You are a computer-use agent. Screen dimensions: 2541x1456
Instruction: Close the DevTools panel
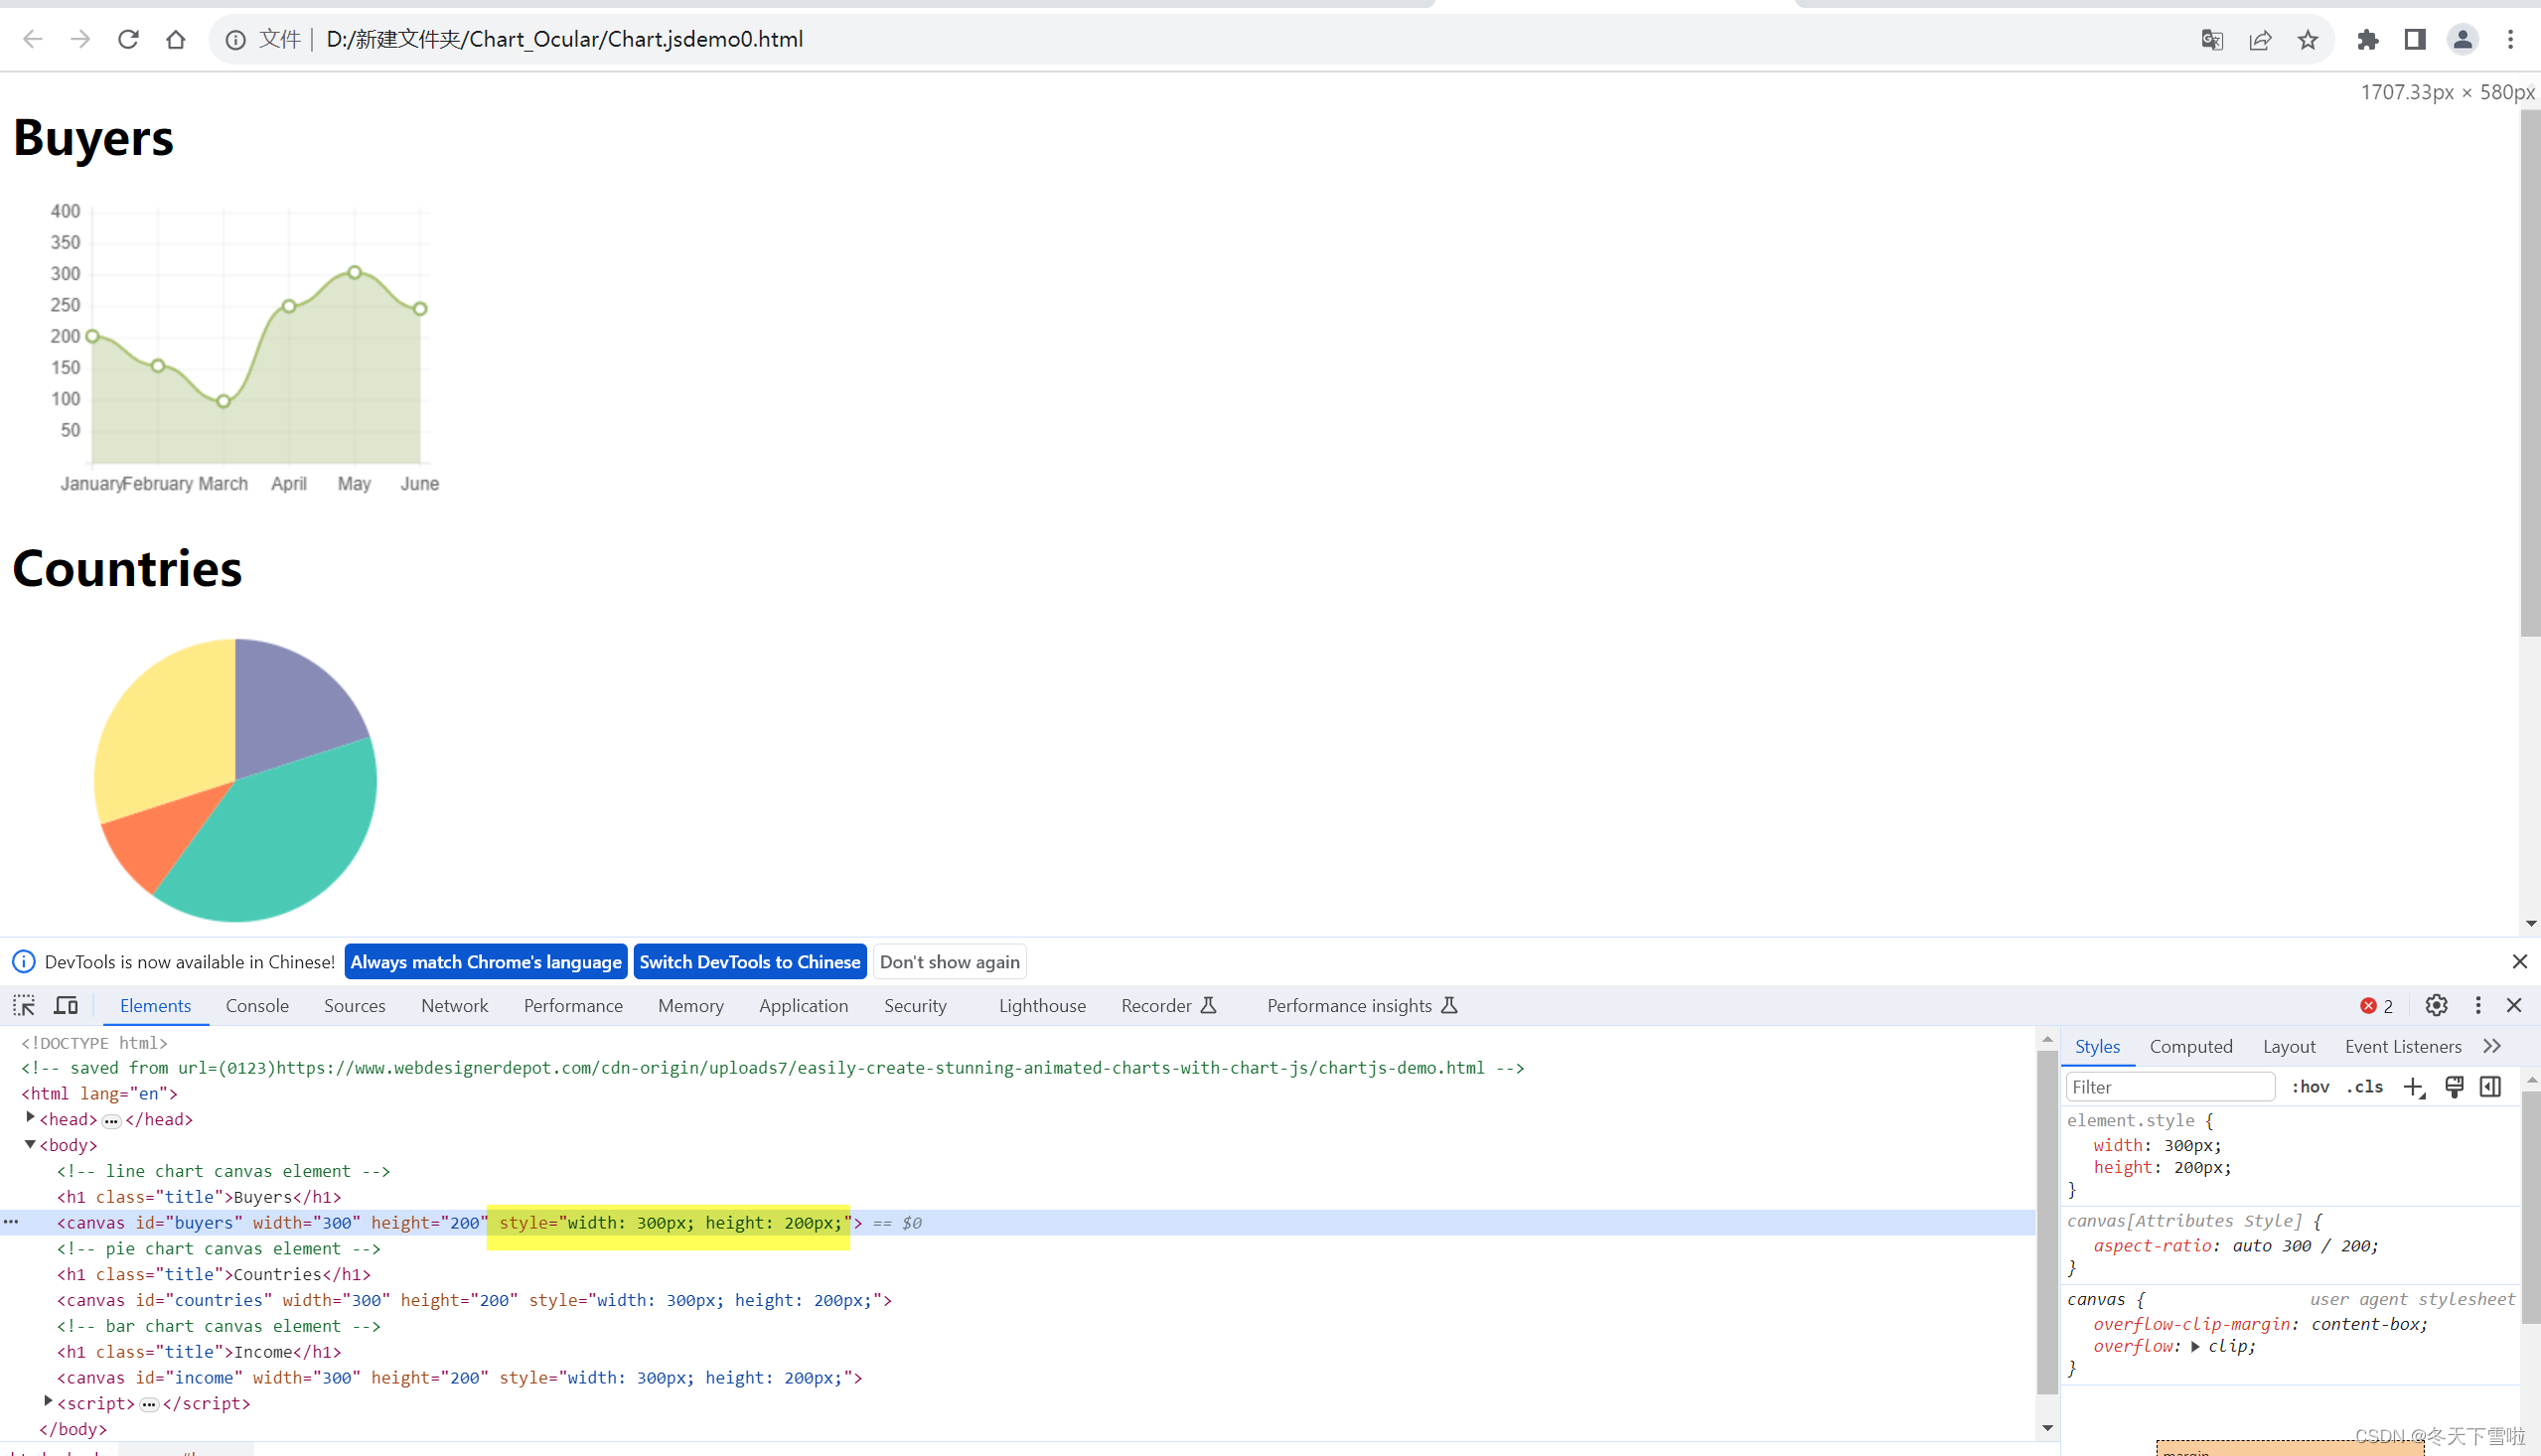point(2514,1005)
